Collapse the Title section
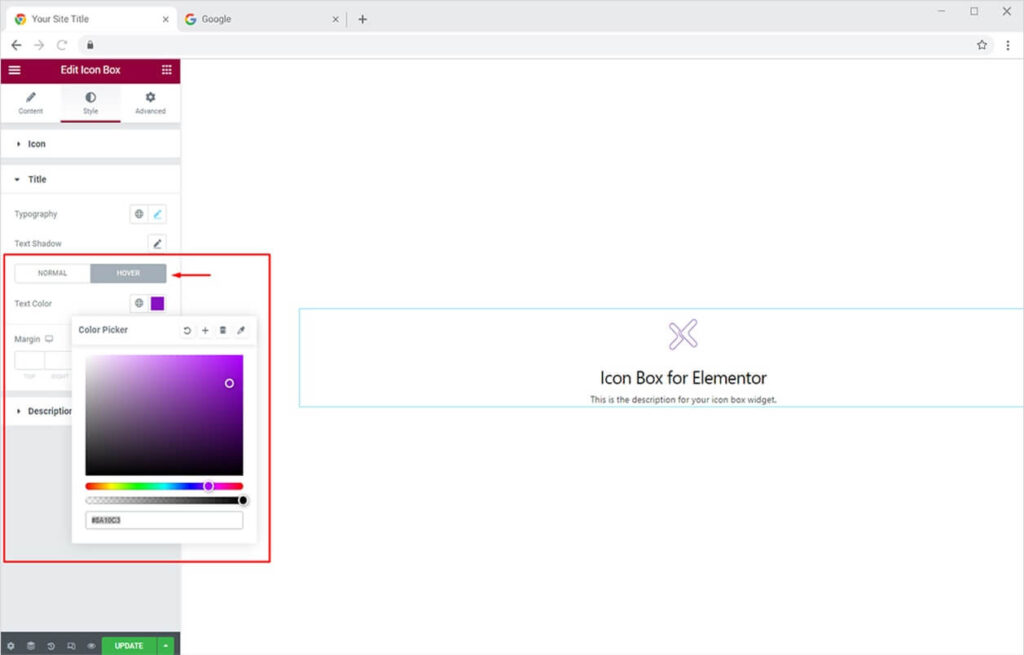This screenshot has height=655, width=1024. (36, 179)
